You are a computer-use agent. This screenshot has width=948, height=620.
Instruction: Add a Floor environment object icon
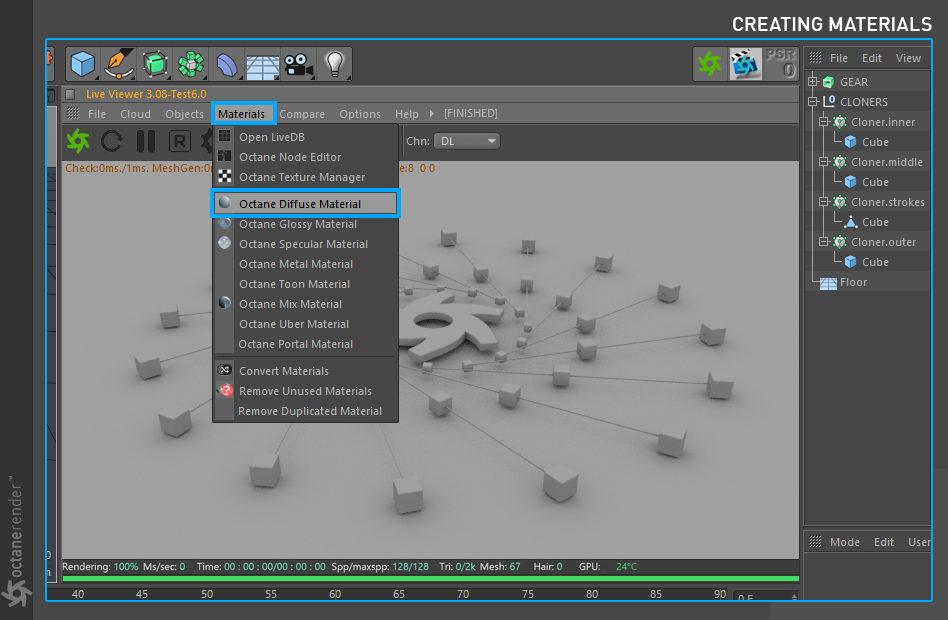pyautogui.click(x=262, y=67)
